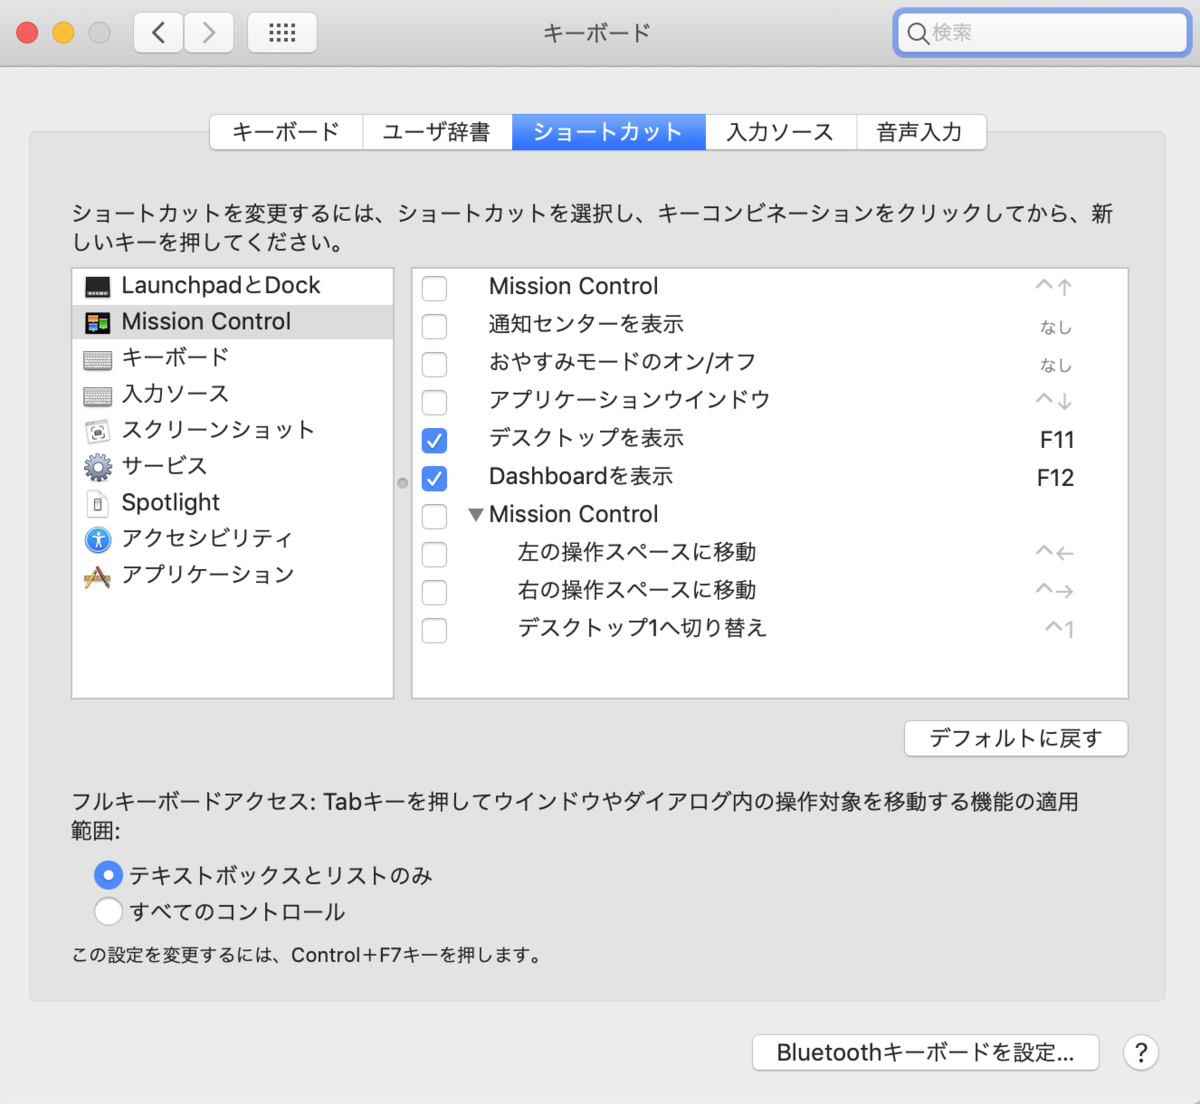Select すべてのコントロール radio button
Screen dimensions: 1200x1104
click(x=108, y=911)
